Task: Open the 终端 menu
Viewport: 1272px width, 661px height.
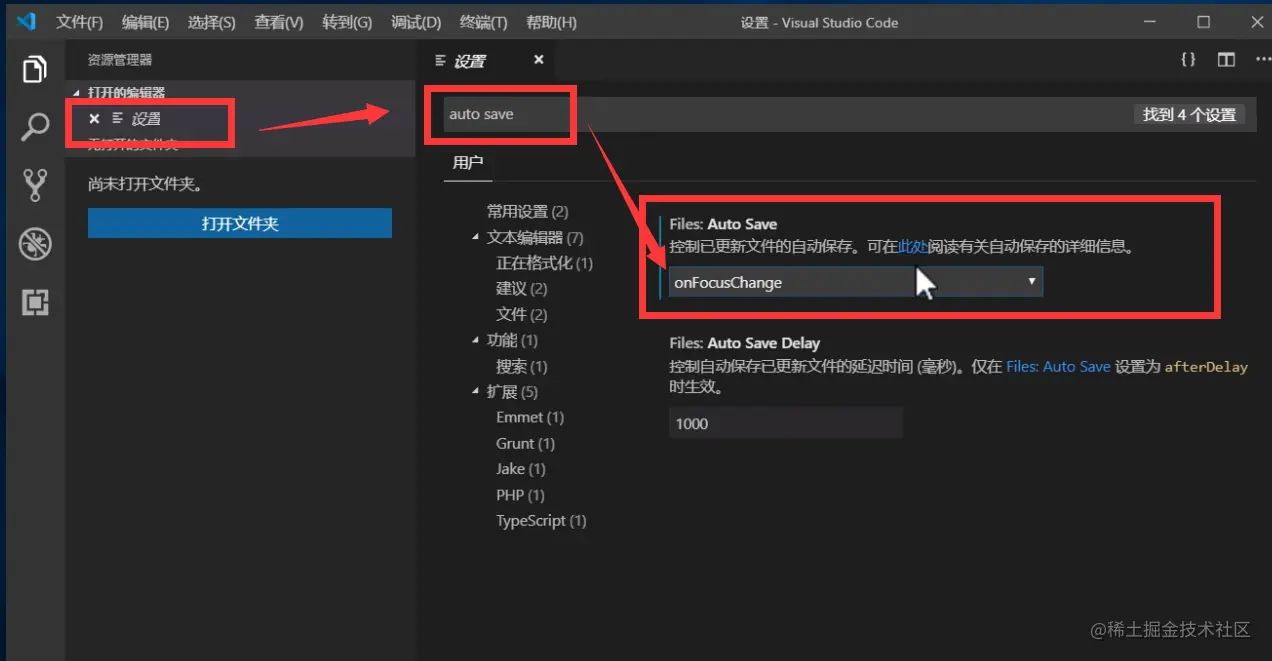Action: pos(483,21)
